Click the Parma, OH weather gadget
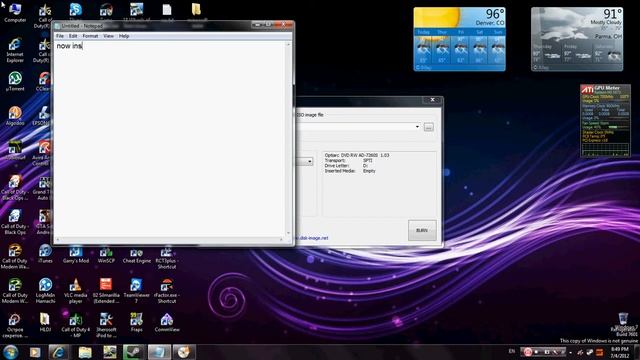This screenshot has height=360, width=640. click(577, 39)
